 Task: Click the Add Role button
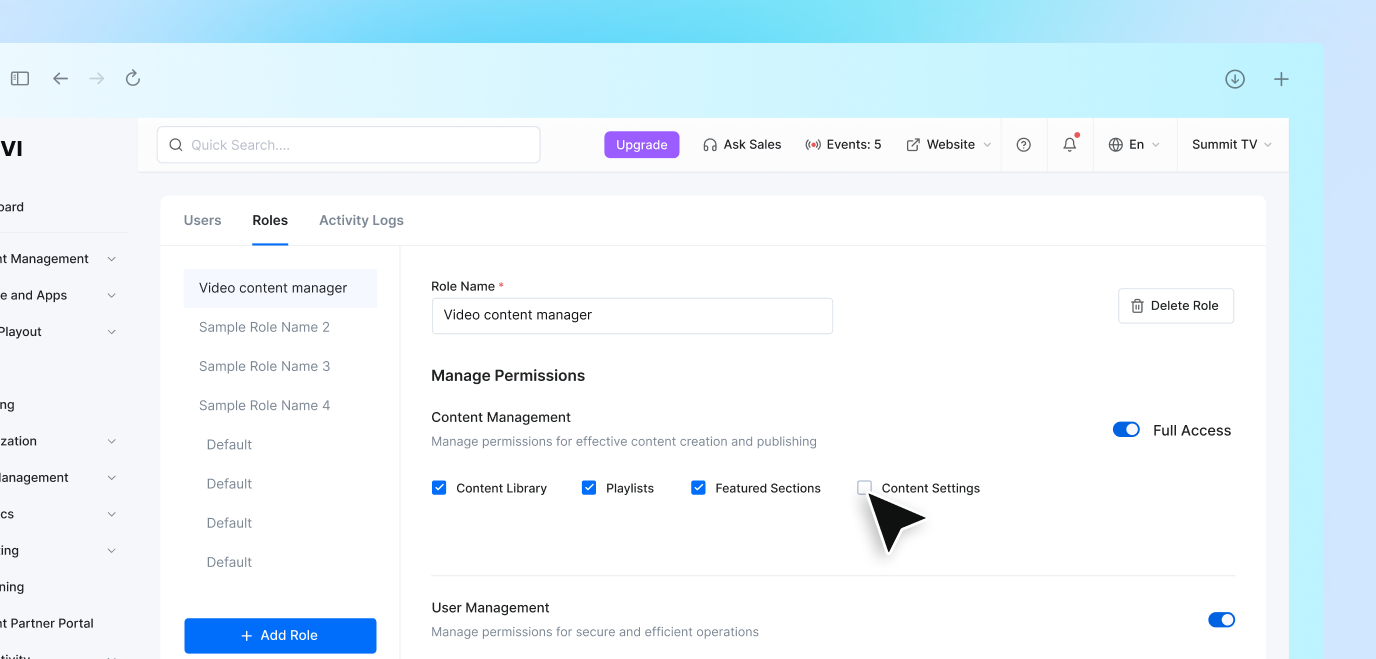280,635
